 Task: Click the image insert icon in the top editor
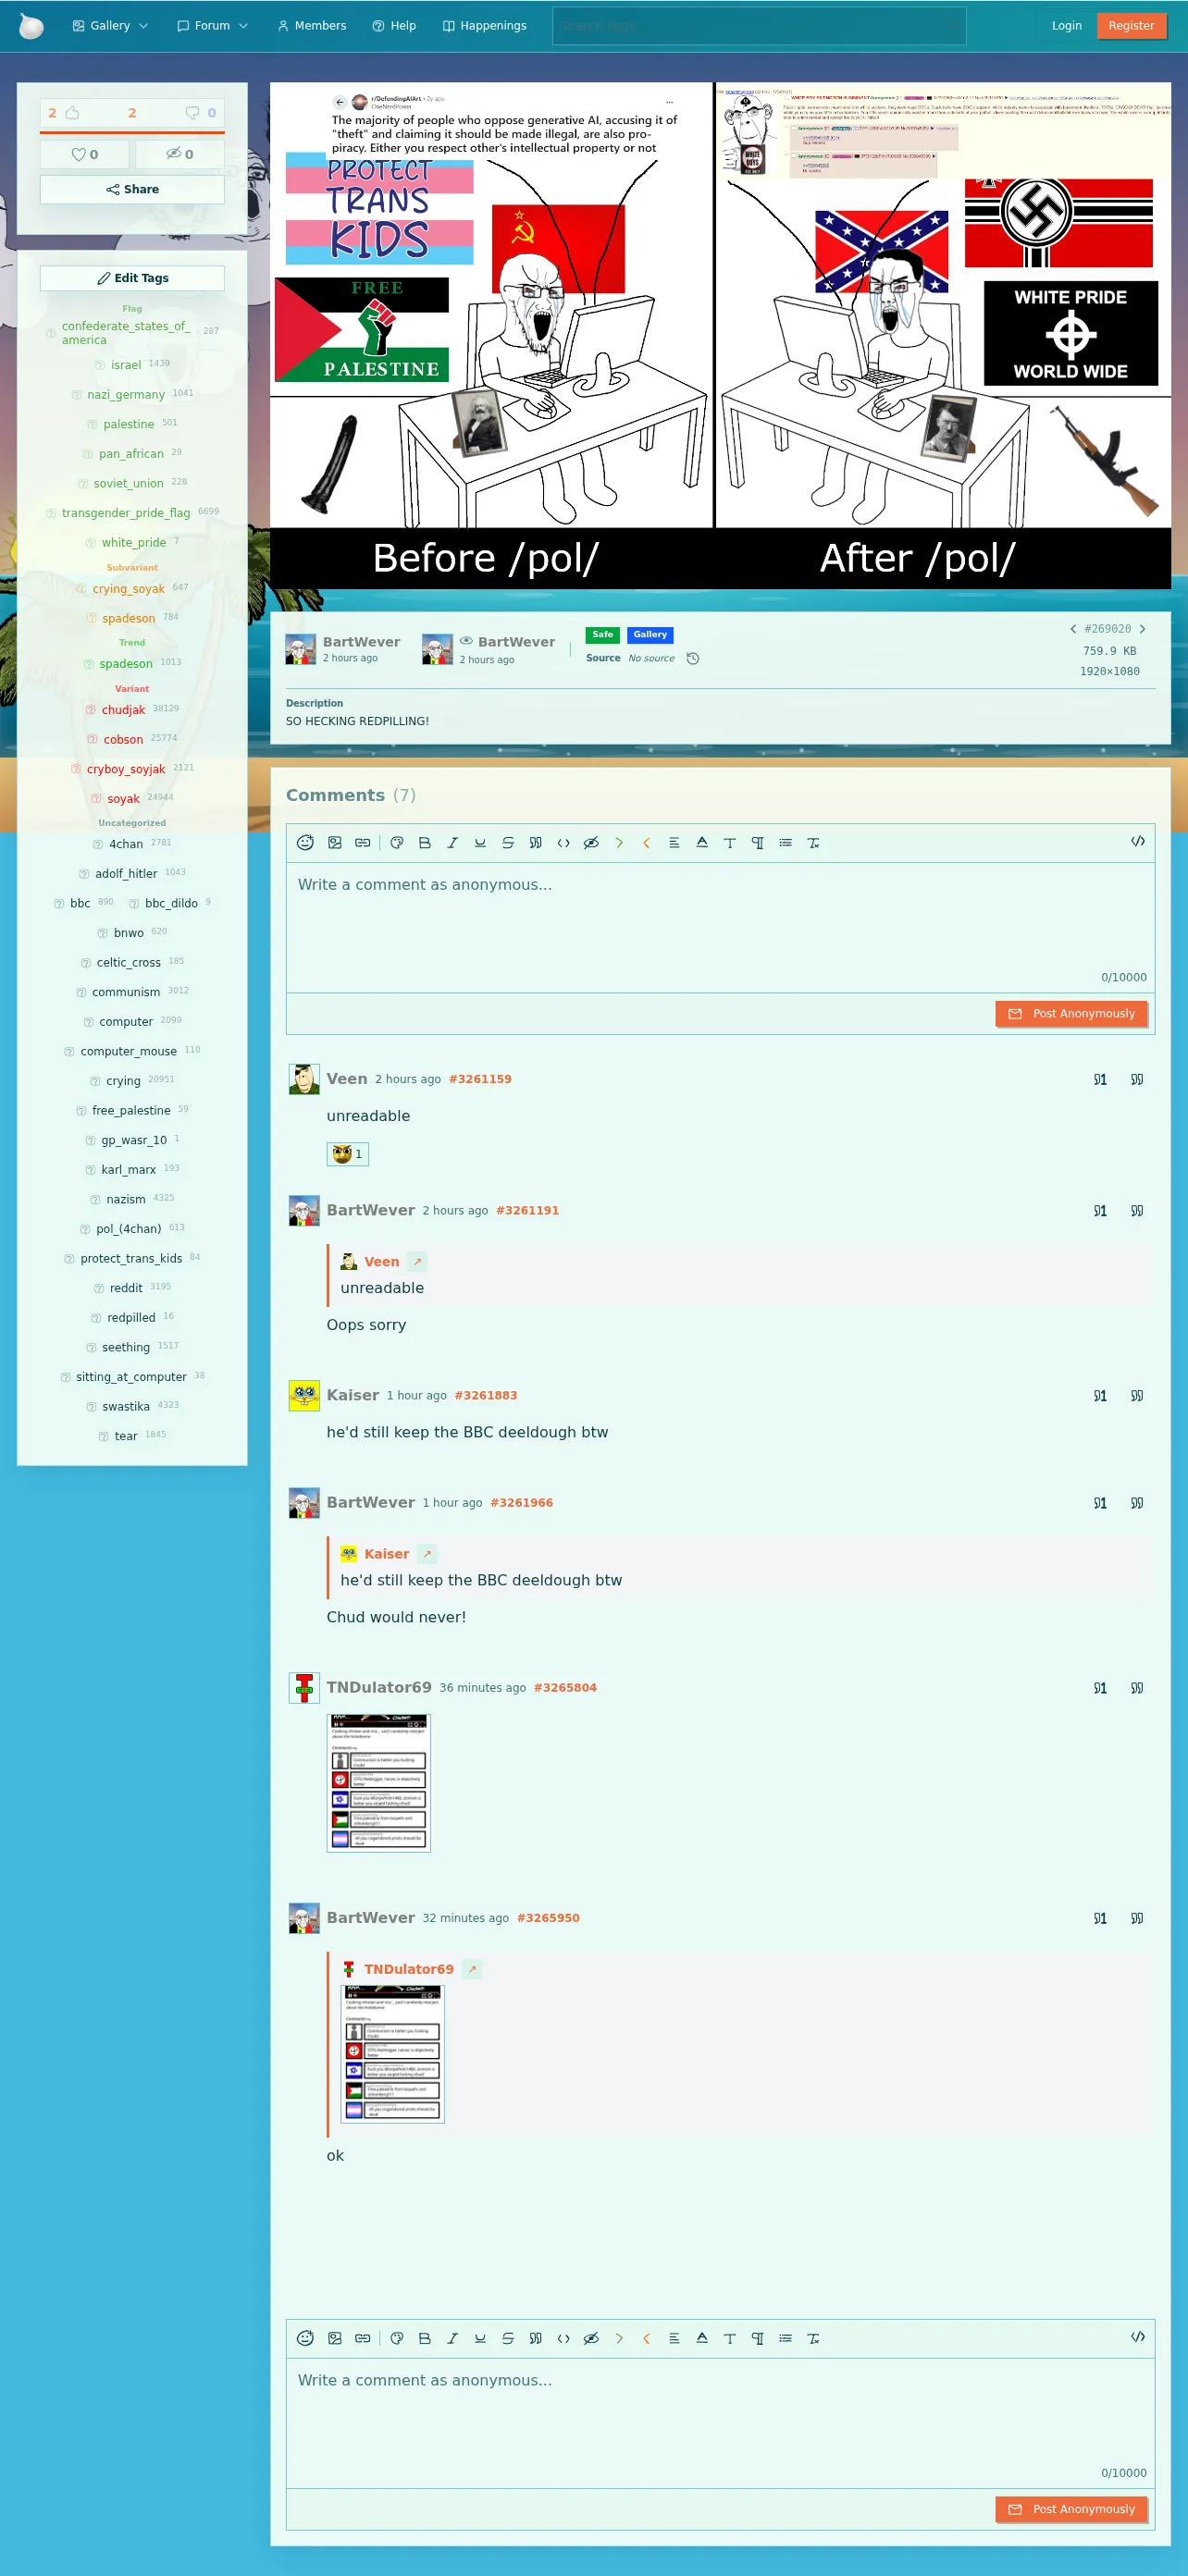pos(335,843)
